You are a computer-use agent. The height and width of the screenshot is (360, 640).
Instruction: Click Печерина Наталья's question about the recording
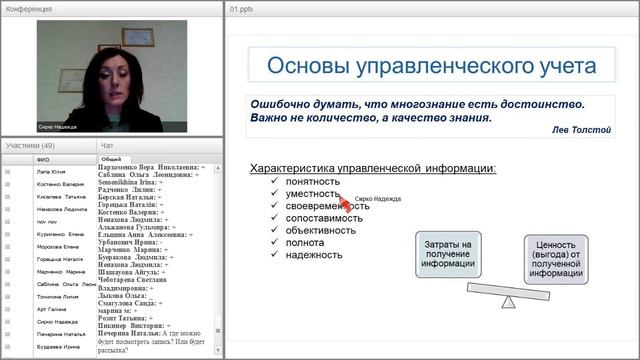point(151,342)
